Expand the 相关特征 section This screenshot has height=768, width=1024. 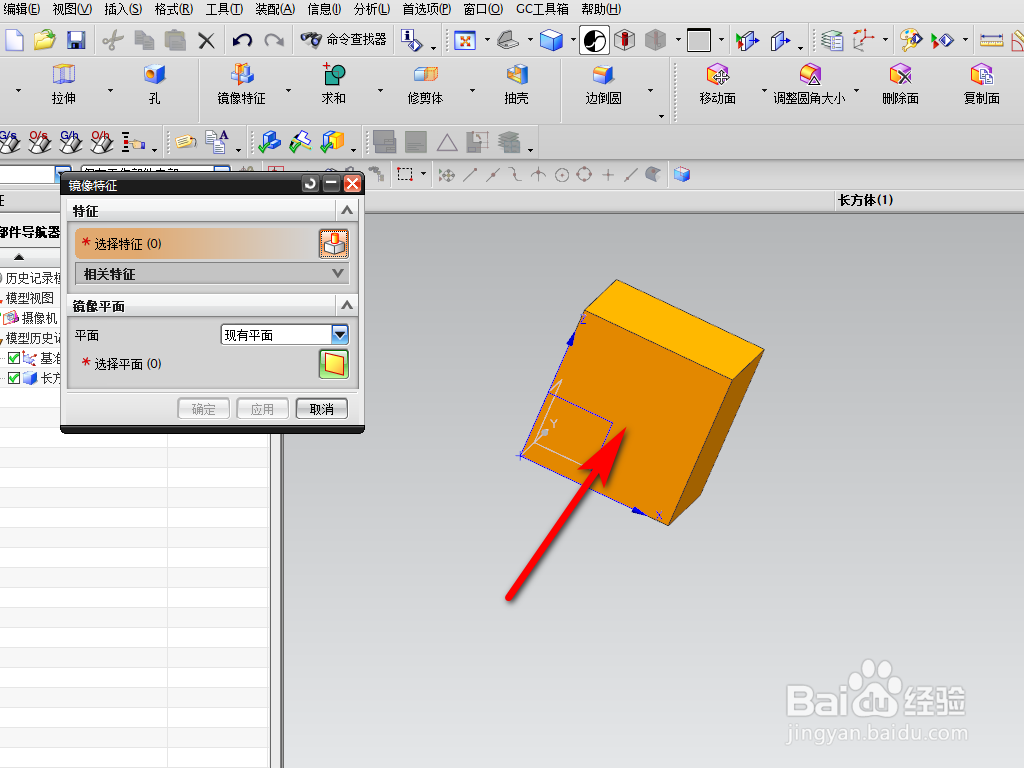(339, 273)
